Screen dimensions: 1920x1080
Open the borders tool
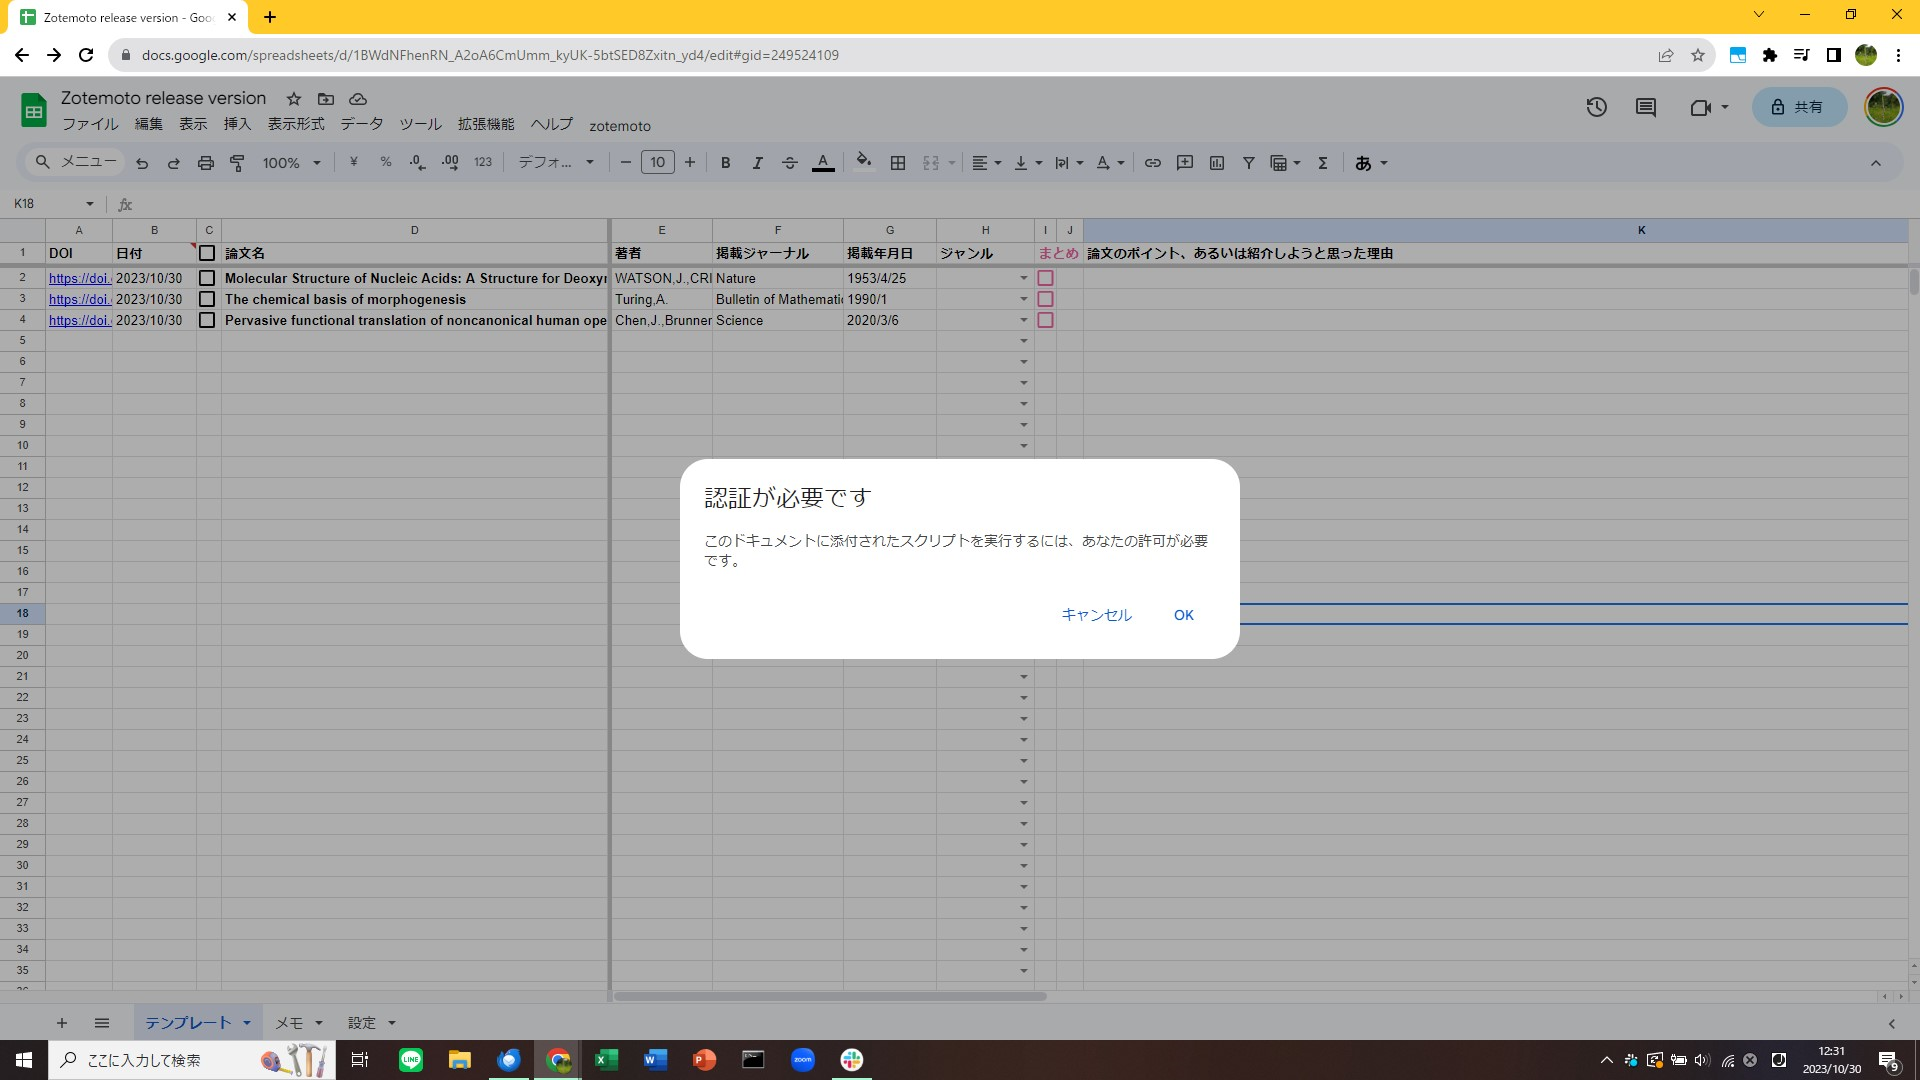point(898,162)
